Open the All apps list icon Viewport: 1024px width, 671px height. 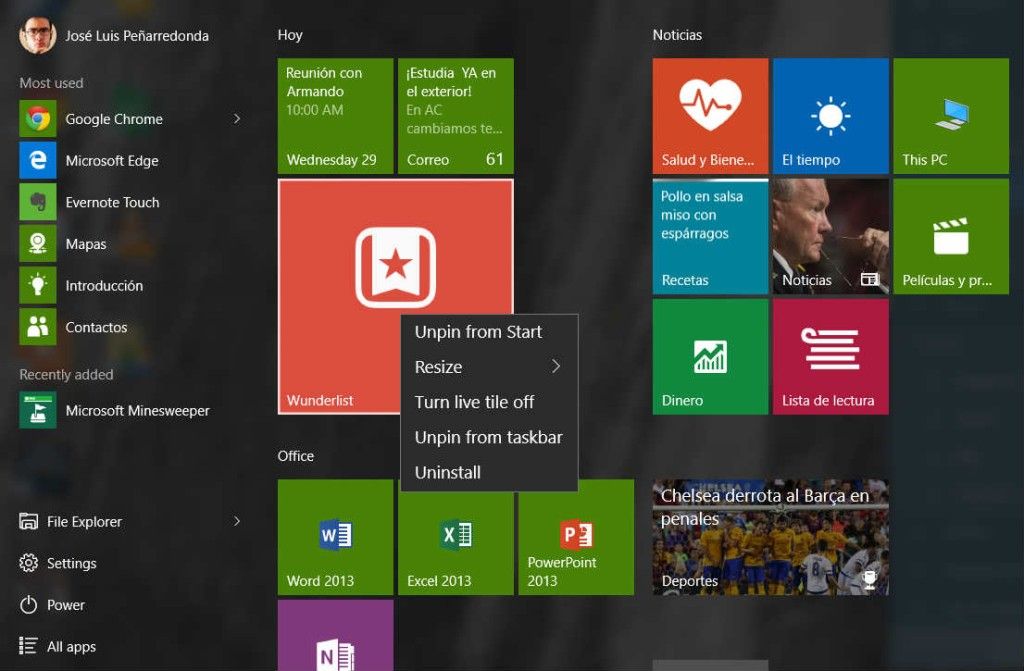28,646
